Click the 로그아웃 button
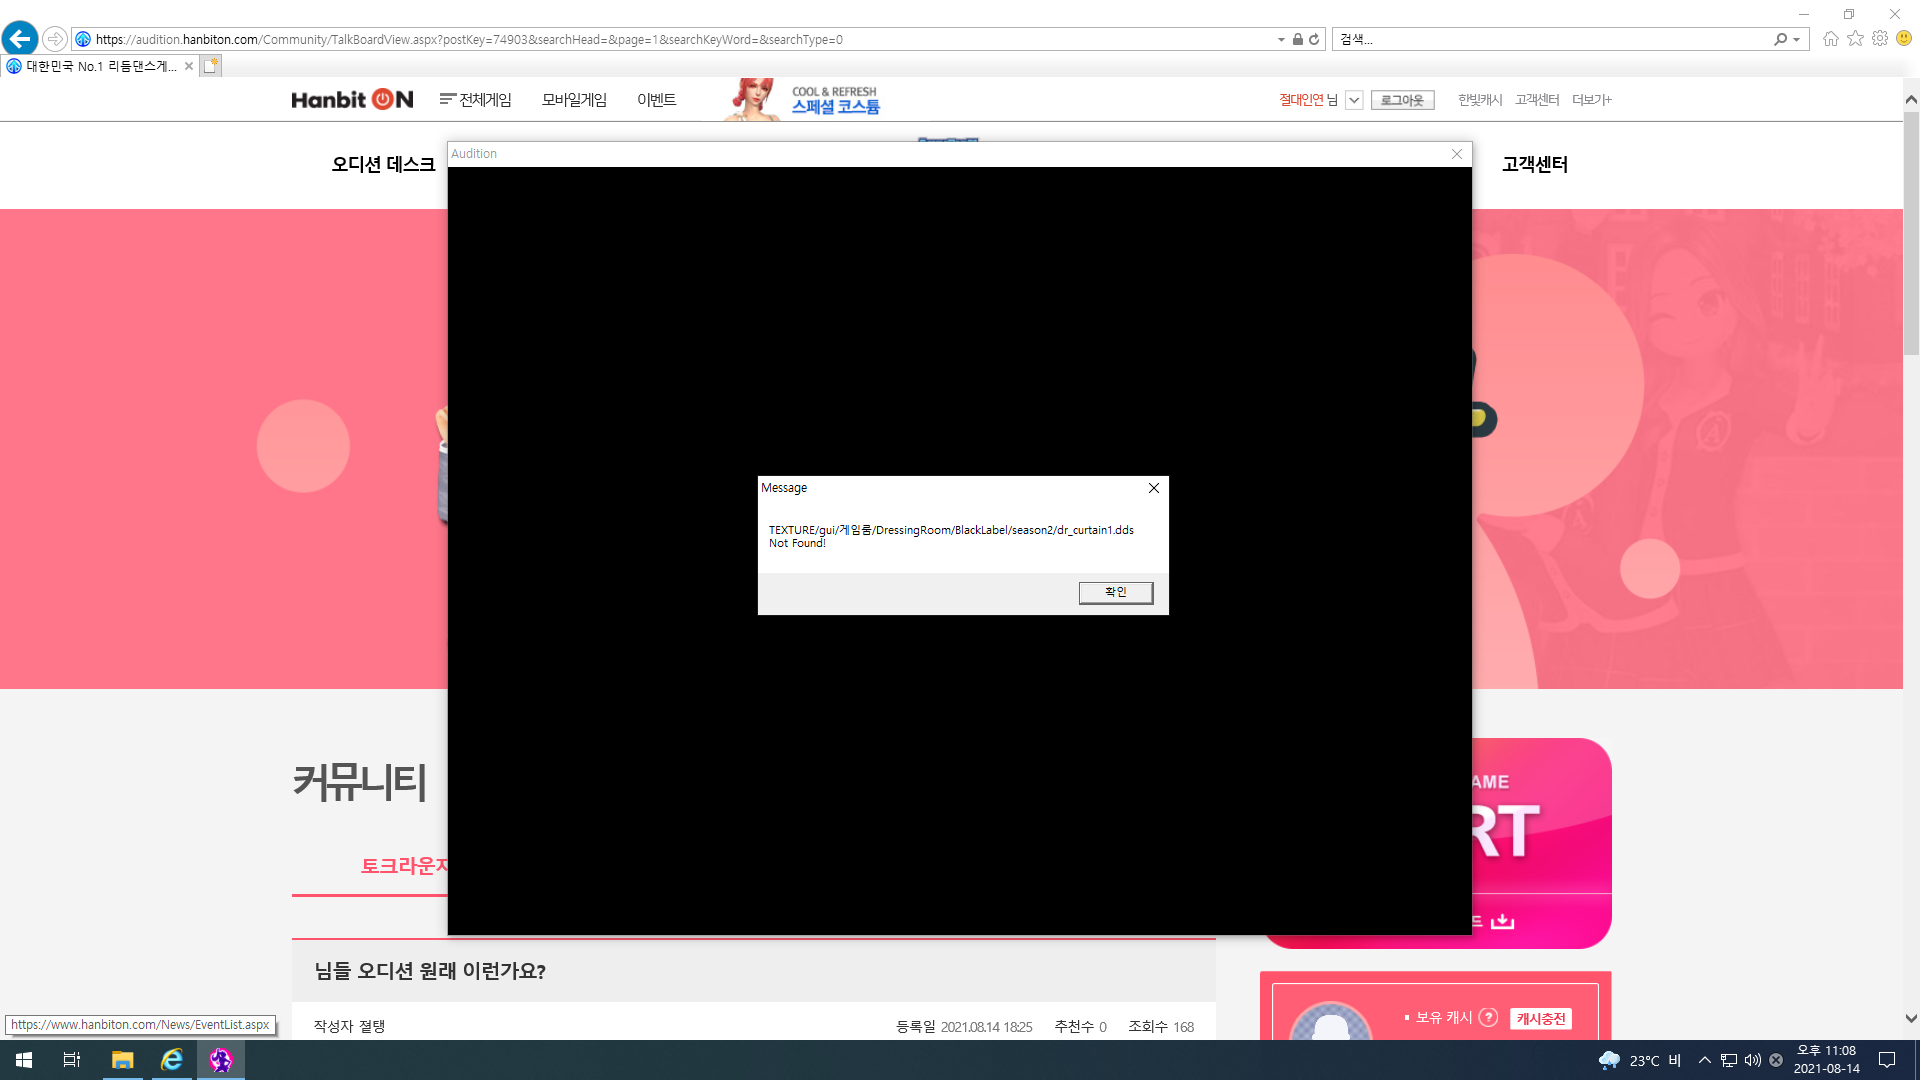1920x1080 pixels. [x=1403, y=100]
